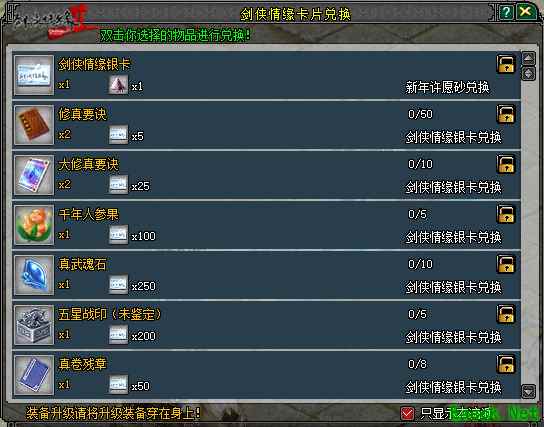Open the help question mark button
The image size is (544, 427).
[x=506, y=12]
